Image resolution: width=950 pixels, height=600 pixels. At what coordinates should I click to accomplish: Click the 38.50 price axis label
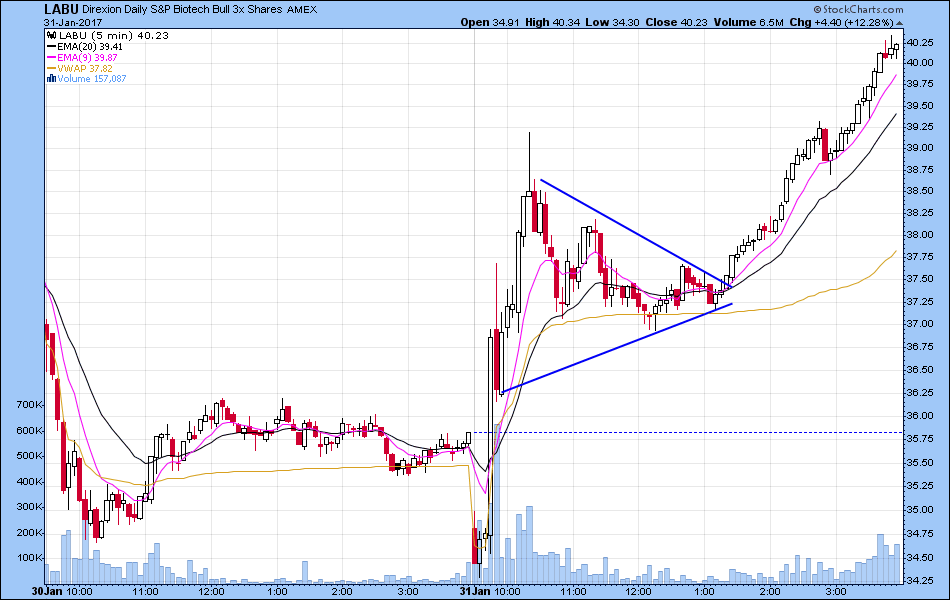(x=919, y=190)
